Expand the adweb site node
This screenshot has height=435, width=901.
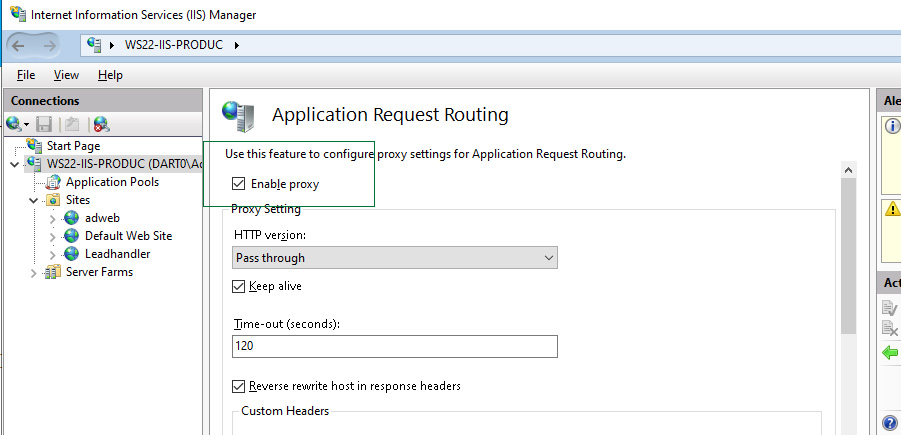click(53, 218)
